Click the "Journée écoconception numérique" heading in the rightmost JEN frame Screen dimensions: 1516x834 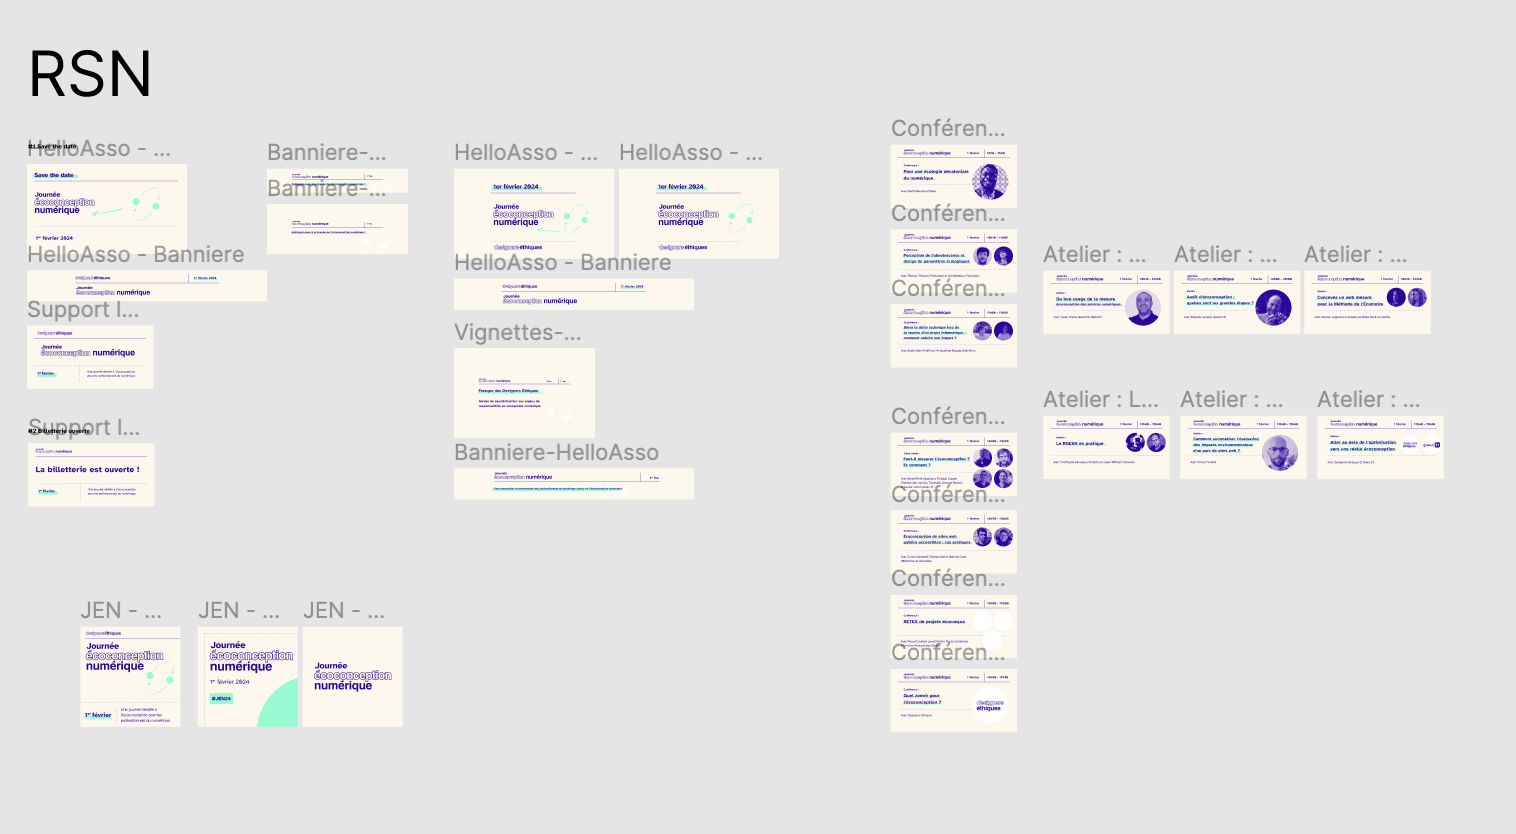[x=352, y=675]
